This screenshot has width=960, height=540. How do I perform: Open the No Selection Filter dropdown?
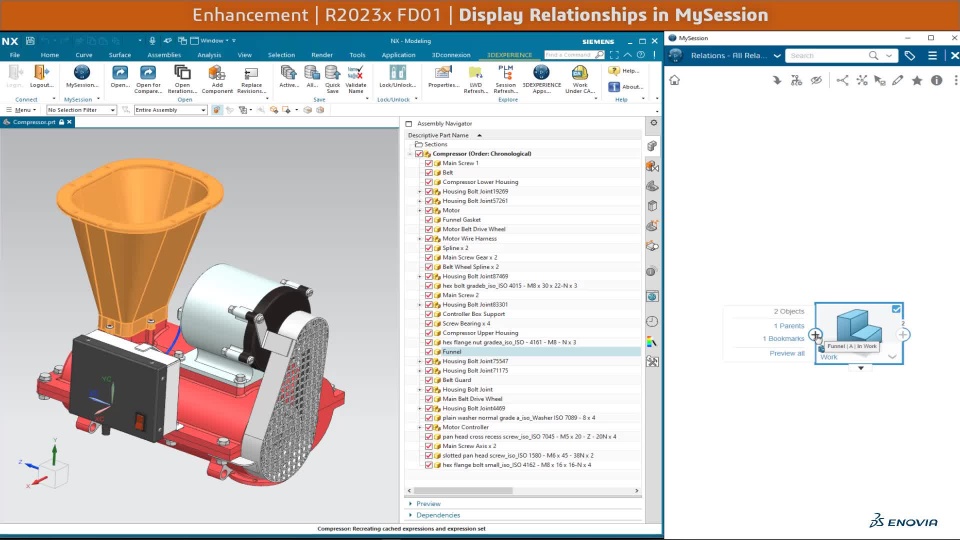tap(81, 110)
